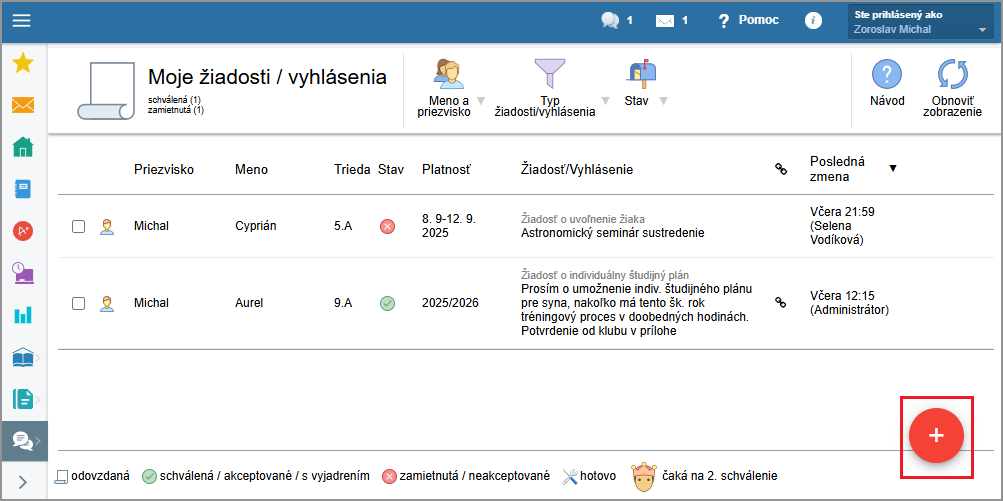
Task: Click the yellow star favorites icon
Action: coord(22,63)
